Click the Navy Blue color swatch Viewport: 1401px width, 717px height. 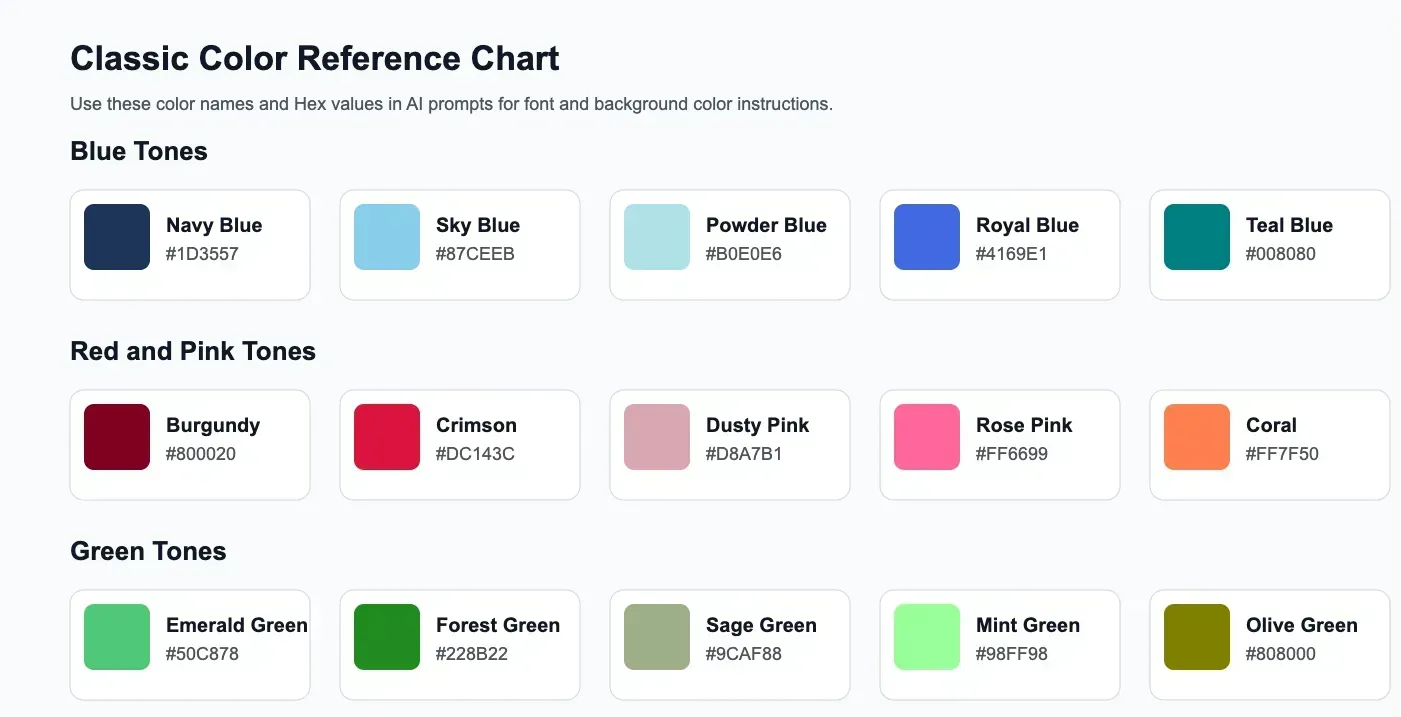pos(117,237)
